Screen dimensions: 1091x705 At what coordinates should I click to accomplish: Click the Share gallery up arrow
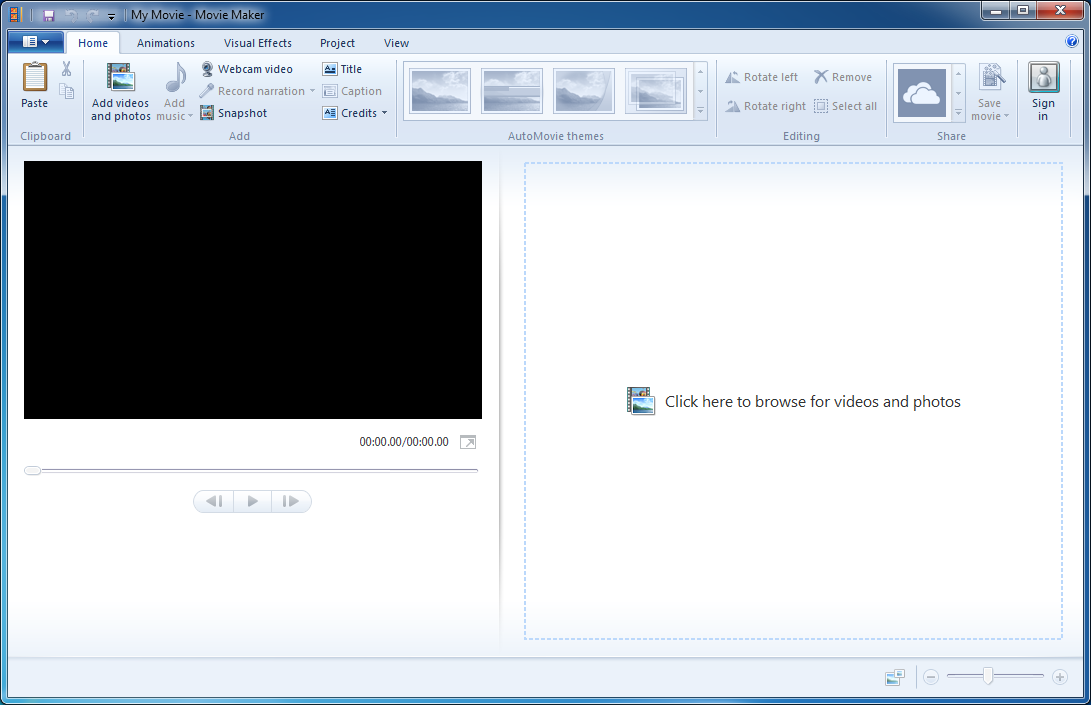tap(958, 74)
